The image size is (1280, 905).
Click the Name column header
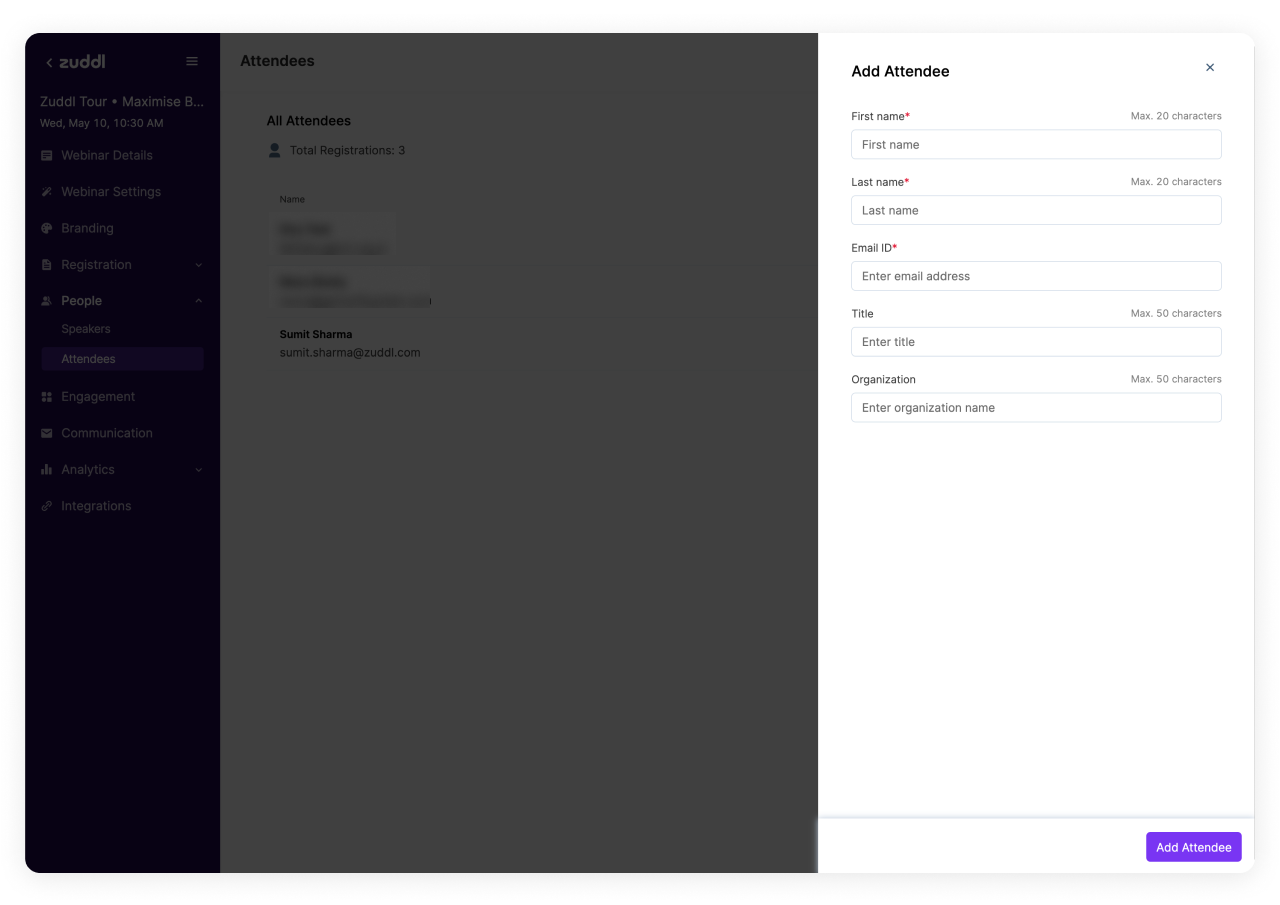click(x=292, y=199)
